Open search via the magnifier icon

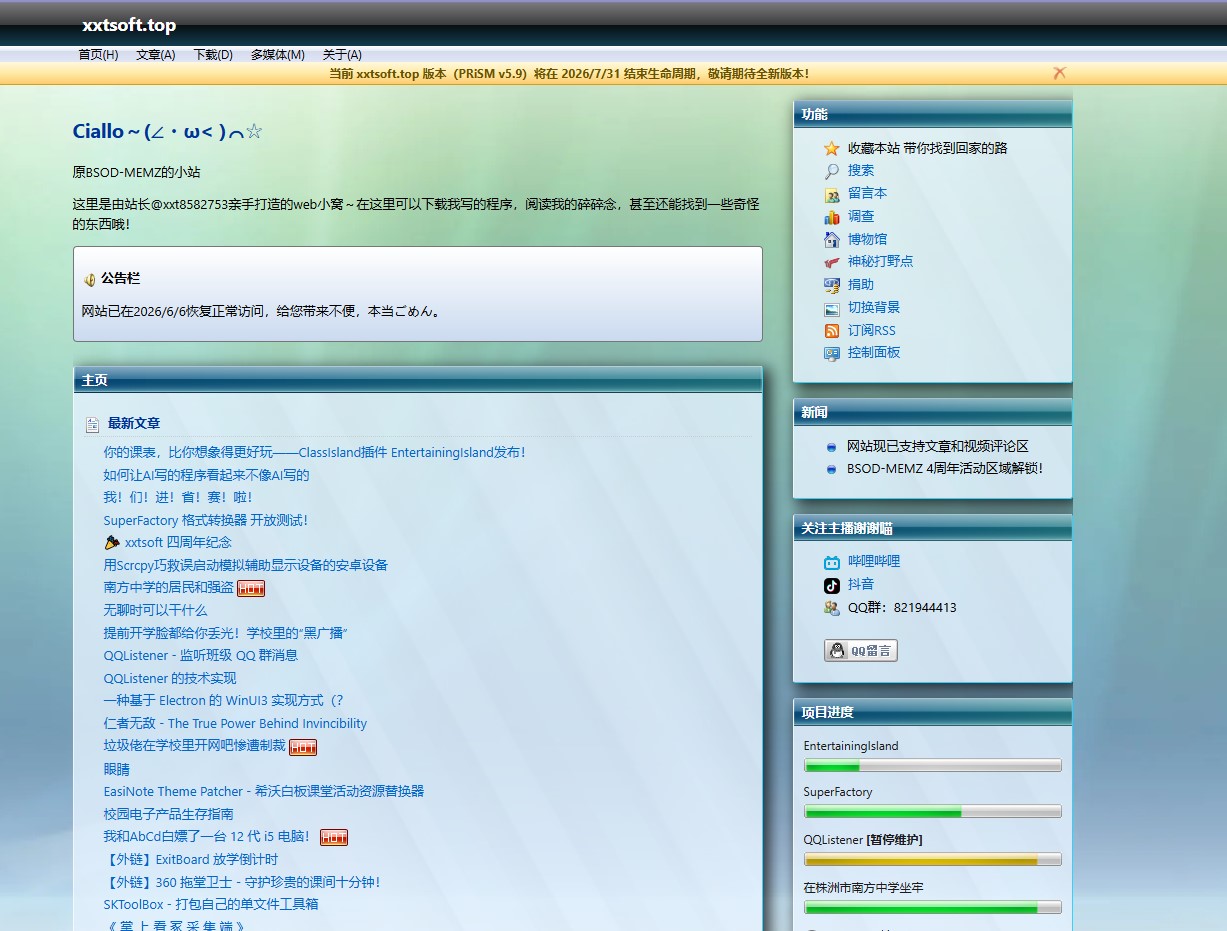pos(832,171)
